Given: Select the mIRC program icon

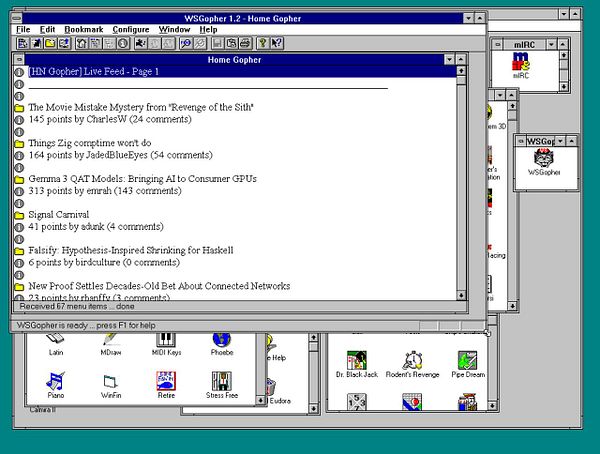Looking at the screenshot, I should click(521, 65).
